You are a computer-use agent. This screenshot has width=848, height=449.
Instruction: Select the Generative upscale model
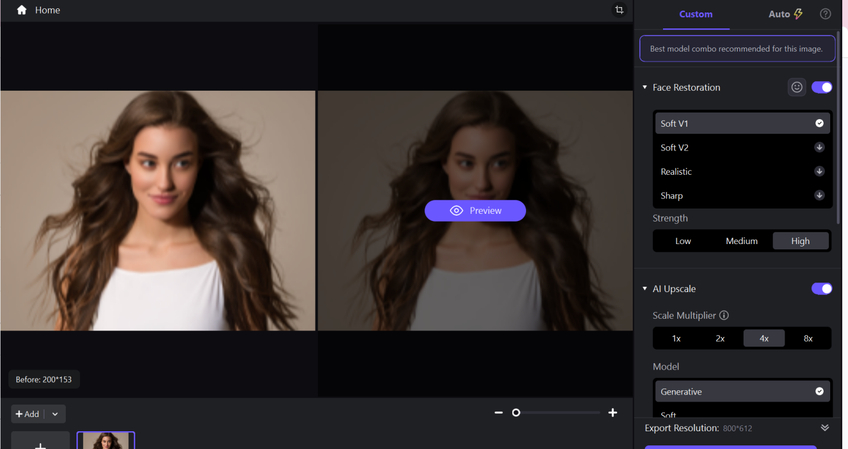742,391
